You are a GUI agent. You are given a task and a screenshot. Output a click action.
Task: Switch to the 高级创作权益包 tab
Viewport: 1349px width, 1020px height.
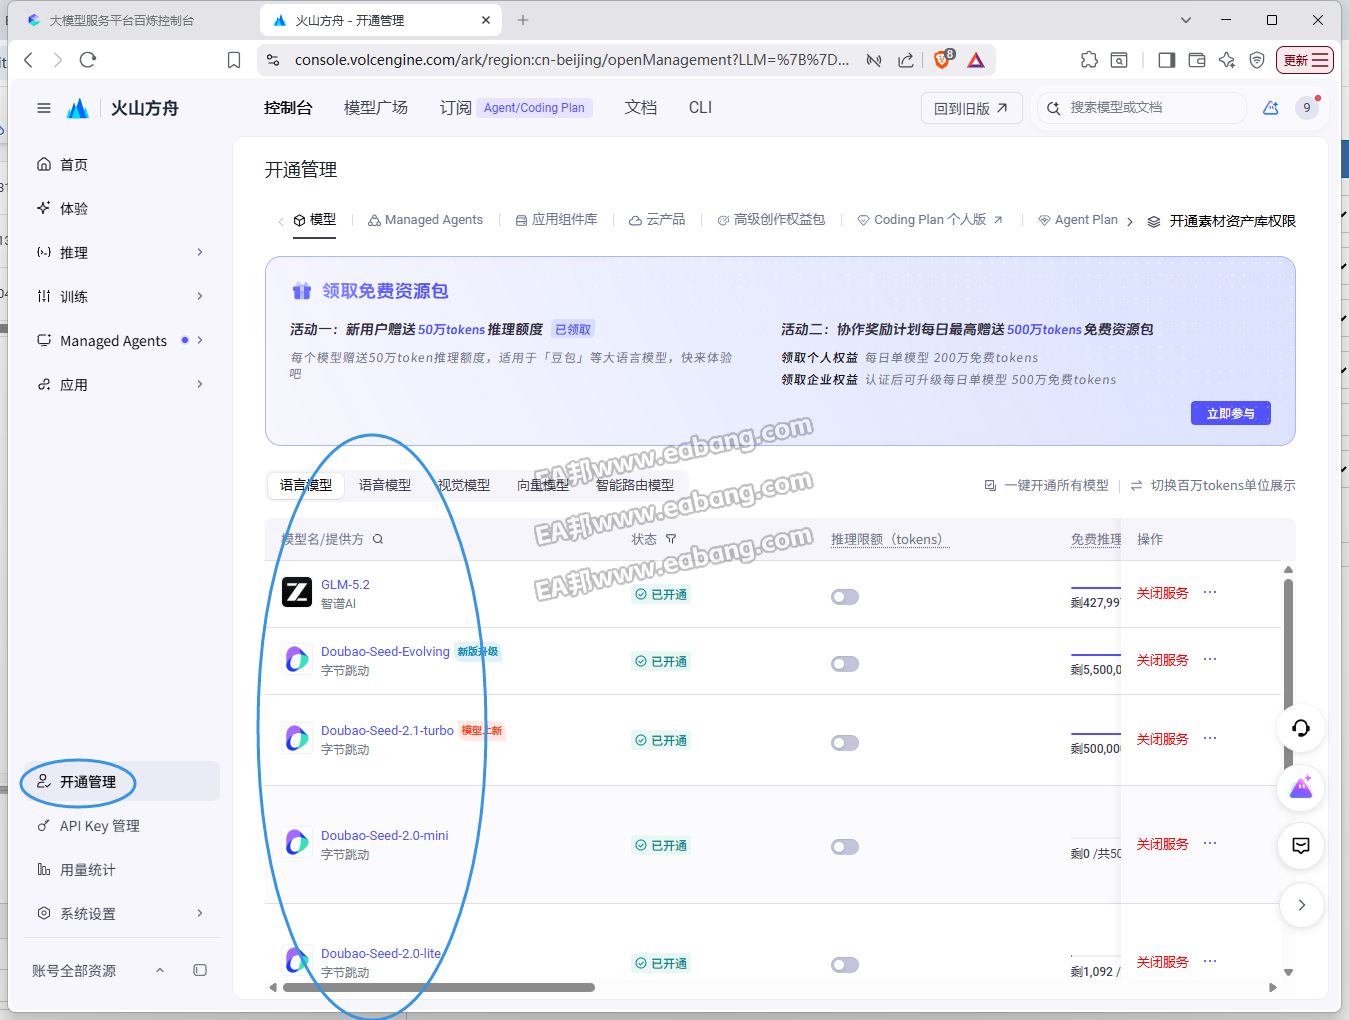(771, 220)
